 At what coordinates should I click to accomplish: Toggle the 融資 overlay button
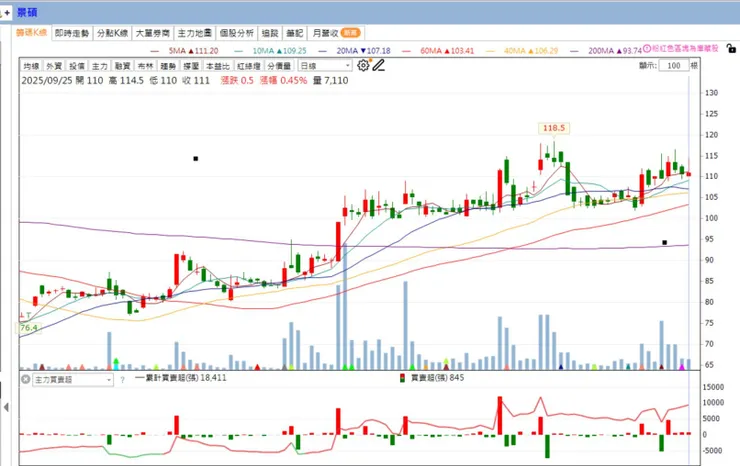pos(123,66)
